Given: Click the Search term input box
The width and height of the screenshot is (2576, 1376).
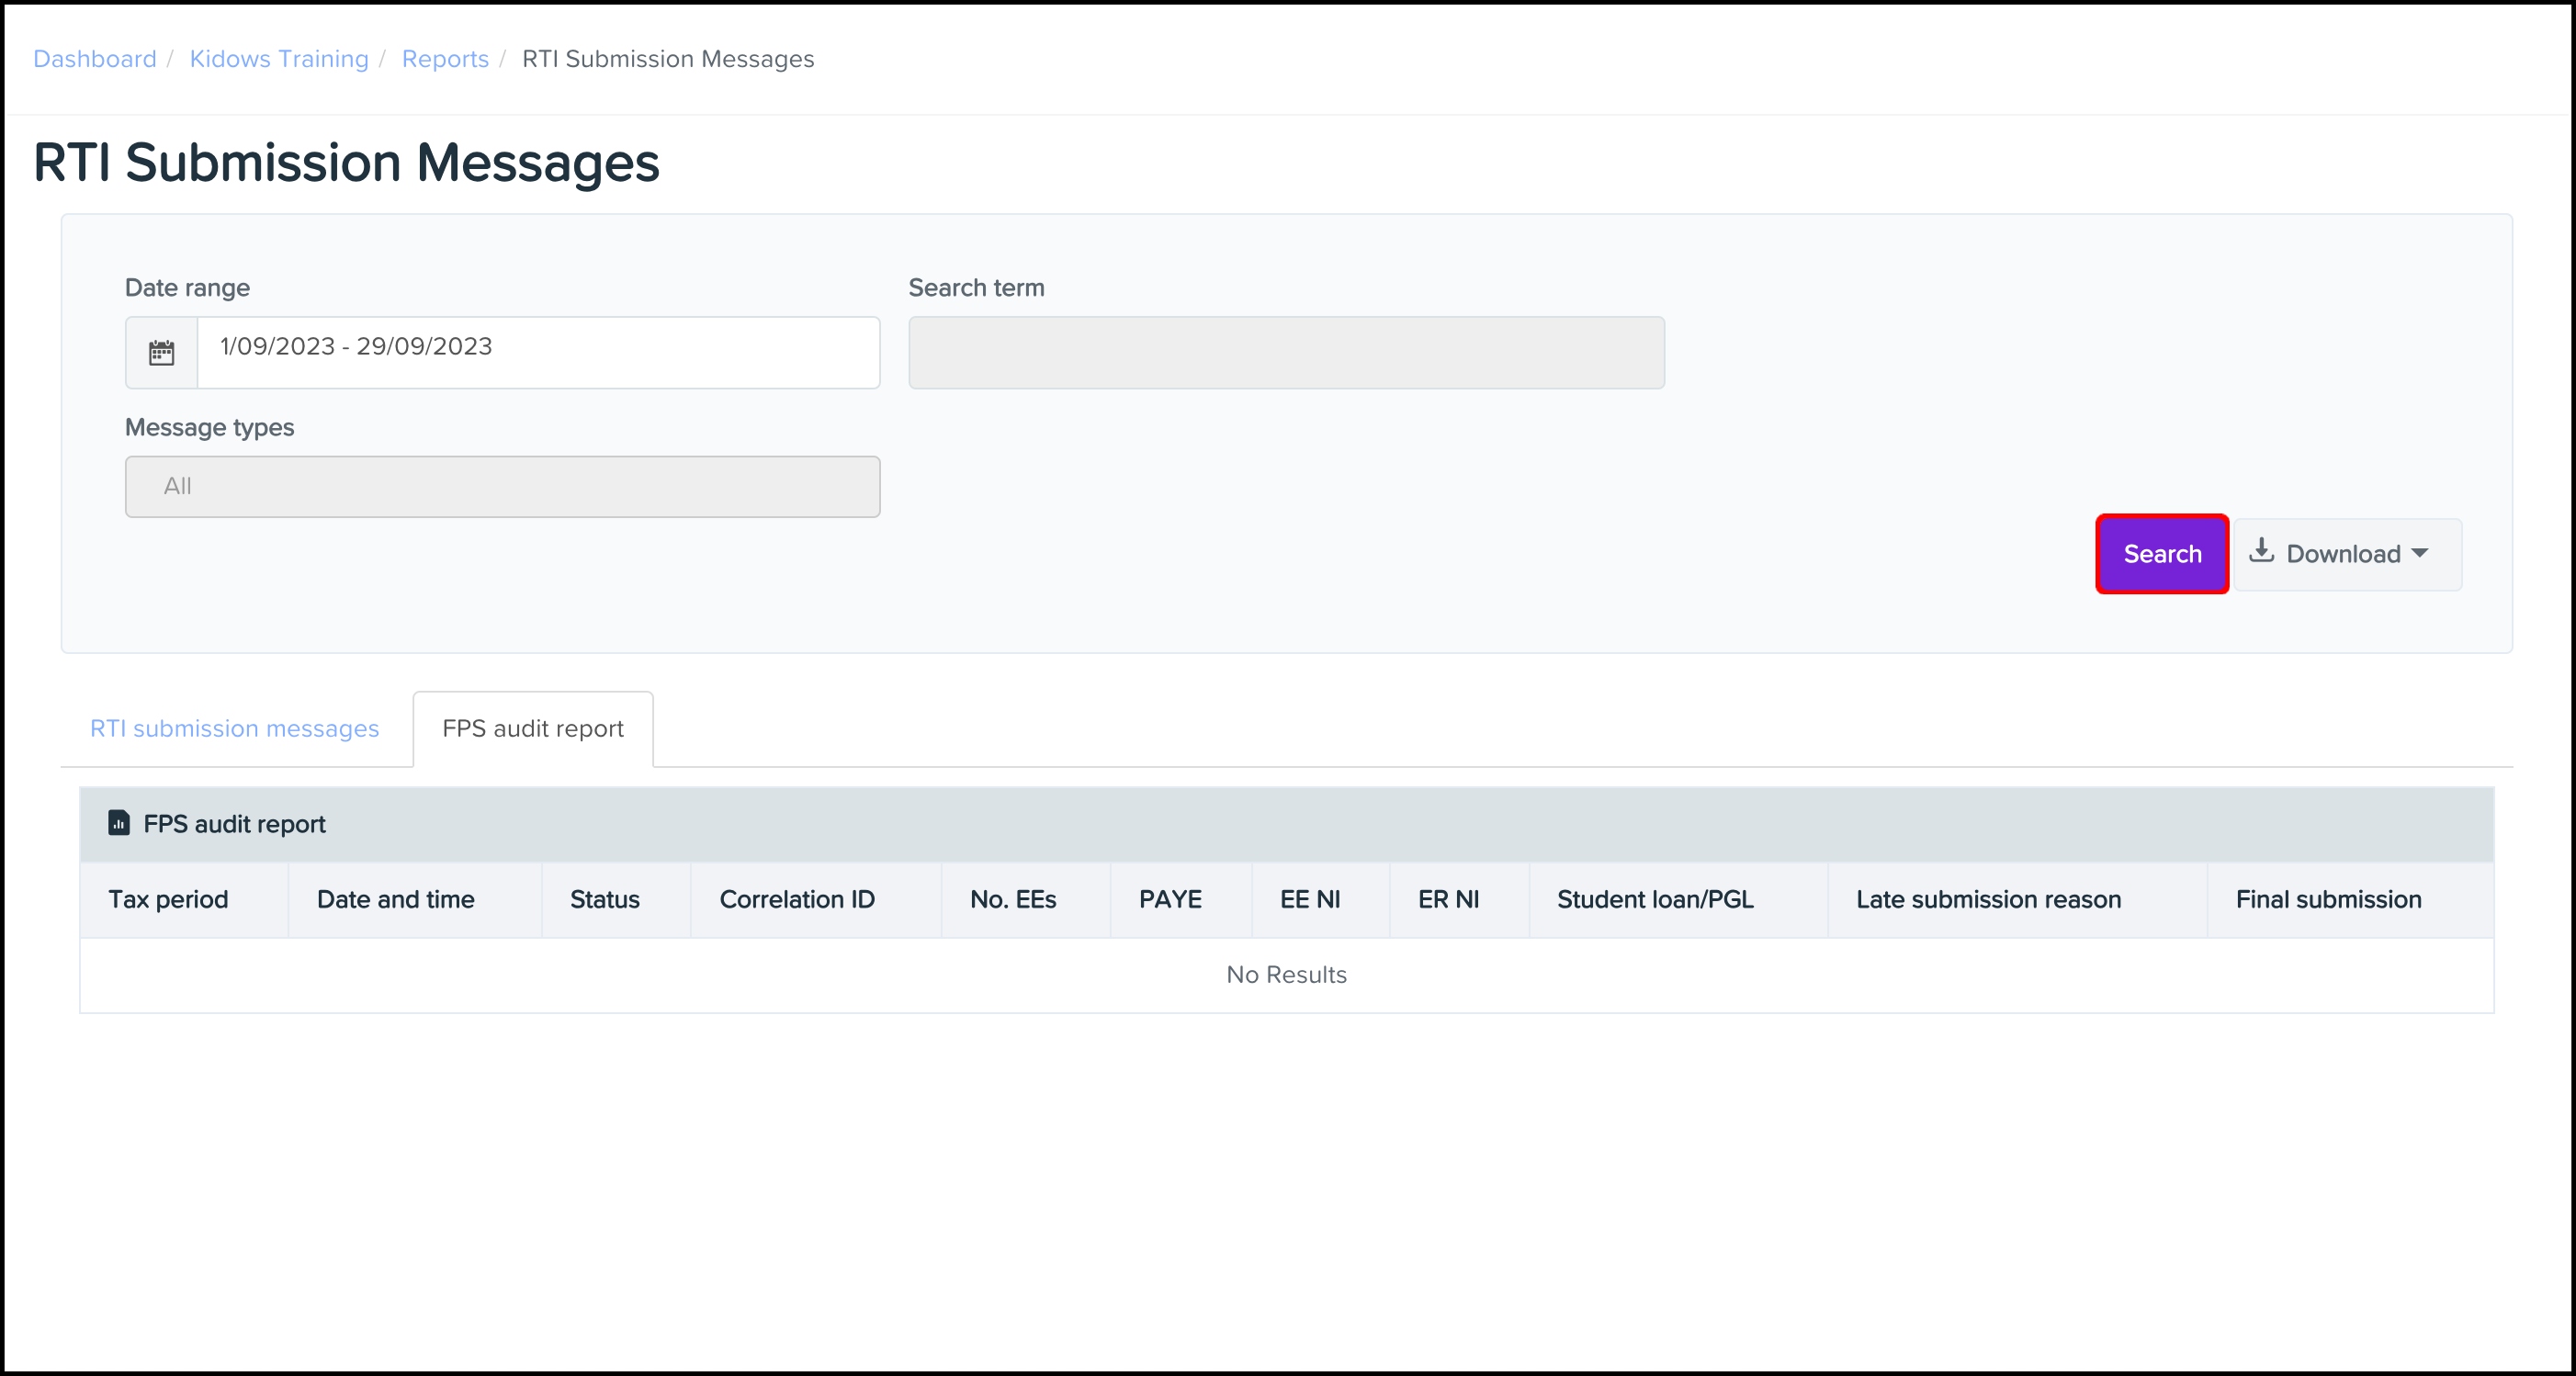Looking at the screenshot, I should click(x=1286, y=353).
